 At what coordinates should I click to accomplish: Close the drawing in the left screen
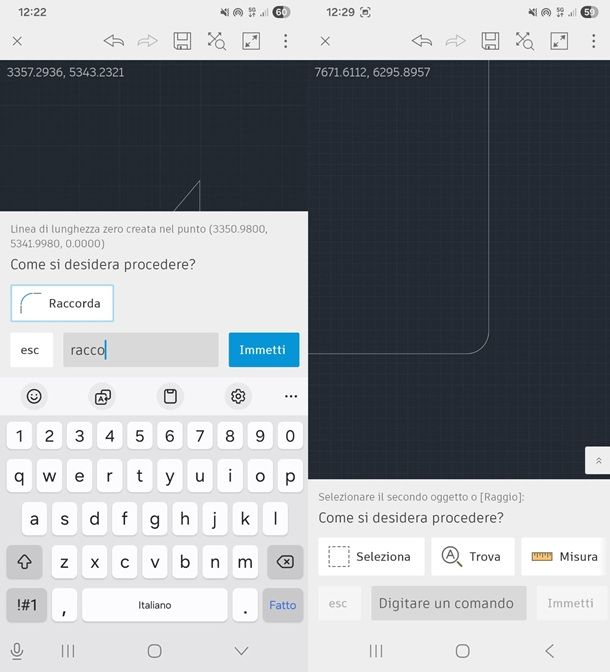(17, 41)
